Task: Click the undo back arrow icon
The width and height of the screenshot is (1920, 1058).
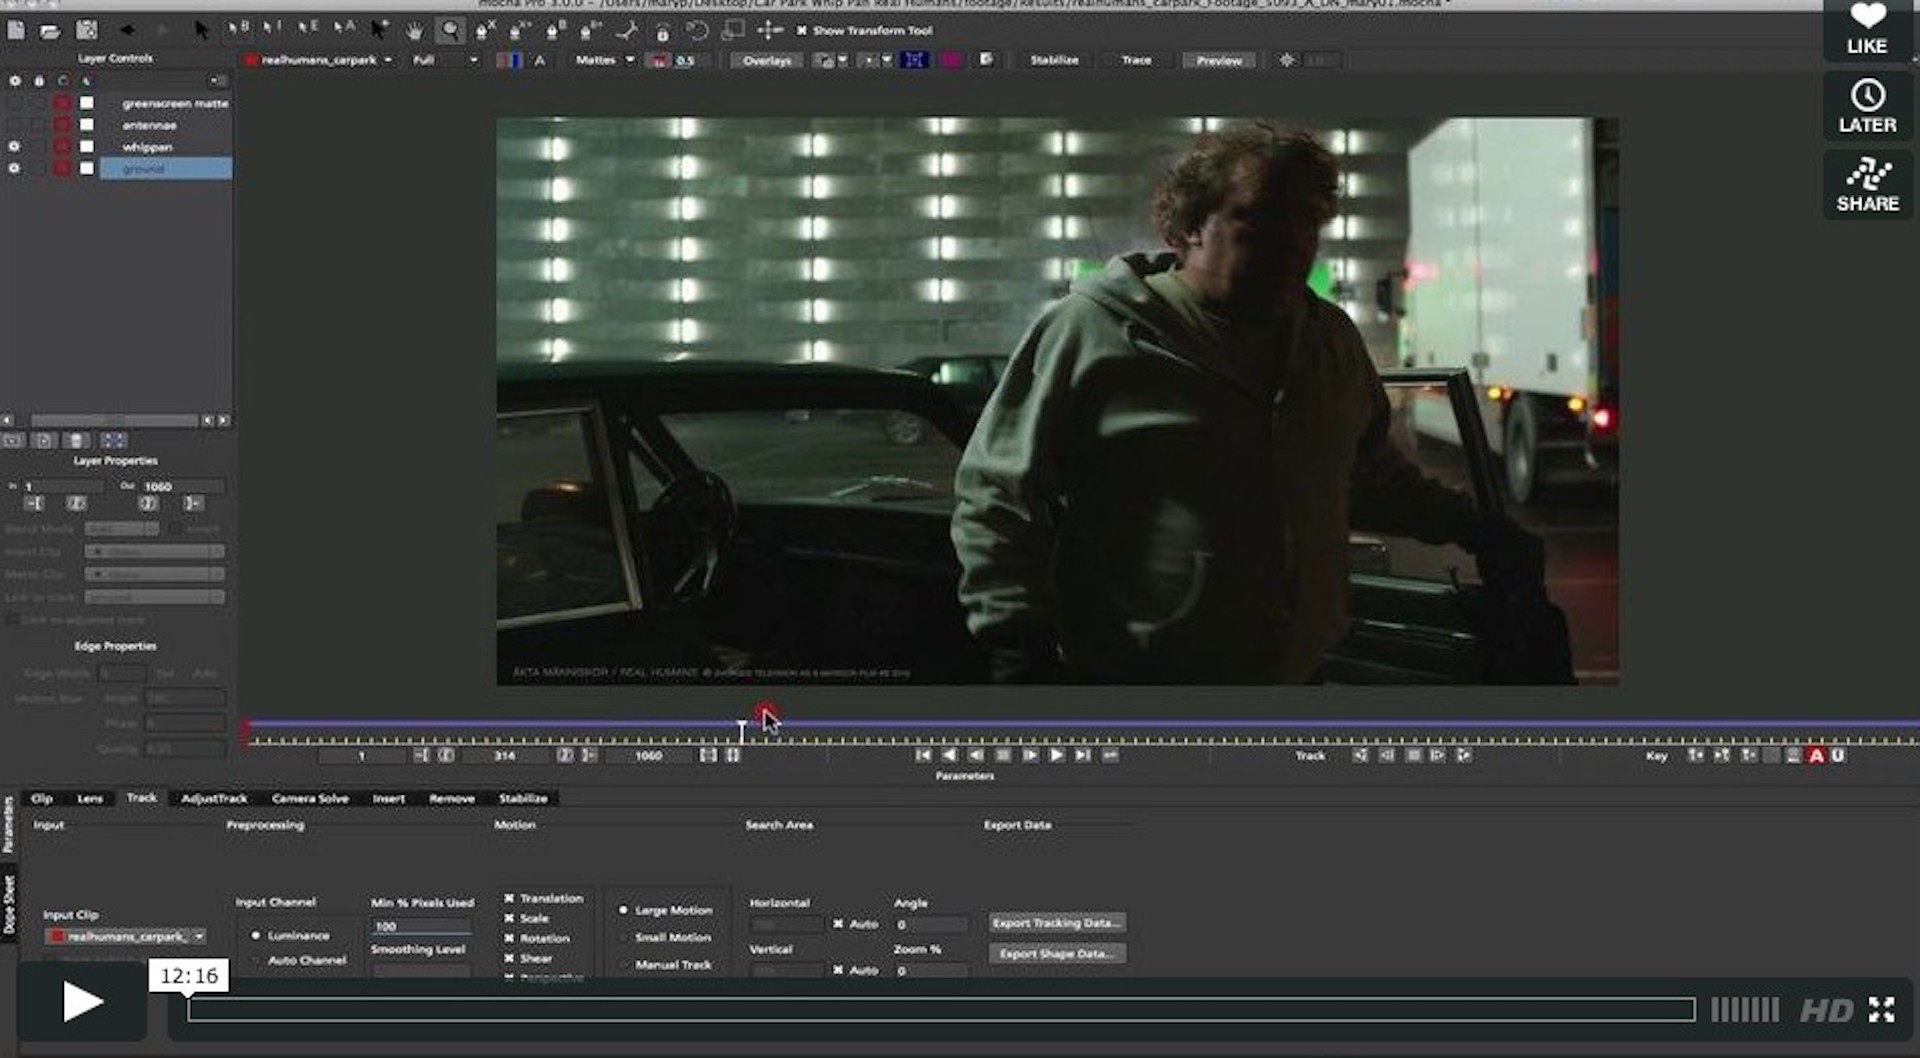Action: coord(127,31)
